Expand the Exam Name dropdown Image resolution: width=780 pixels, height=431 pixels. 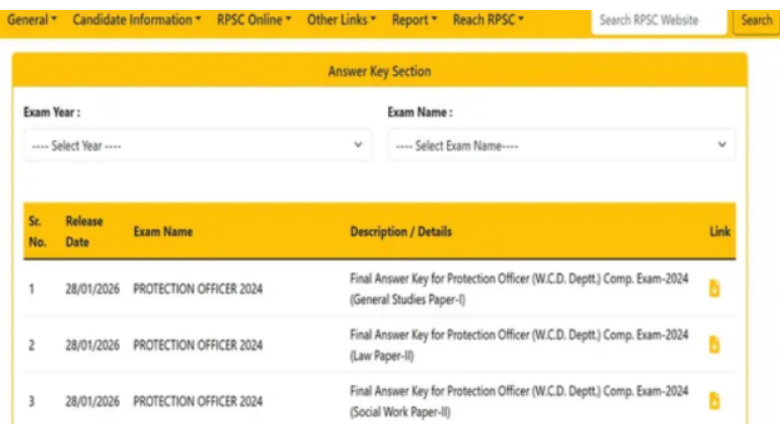pos(561,146)
